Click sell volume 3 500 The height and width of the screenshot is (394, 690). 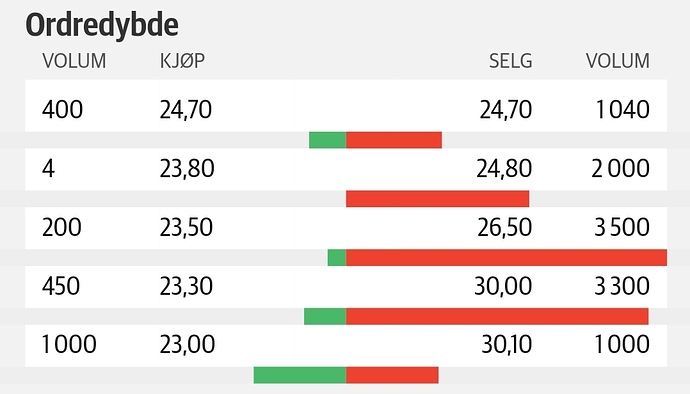point(622,228)
